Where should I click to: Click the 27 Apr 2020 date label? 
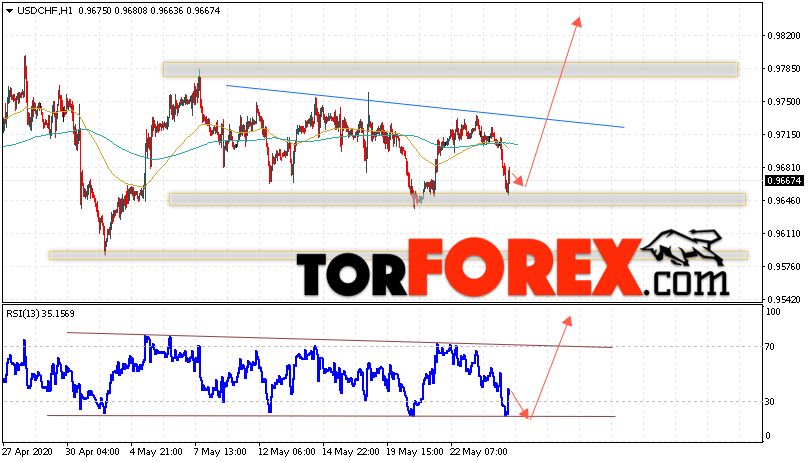tap(27, 452)
